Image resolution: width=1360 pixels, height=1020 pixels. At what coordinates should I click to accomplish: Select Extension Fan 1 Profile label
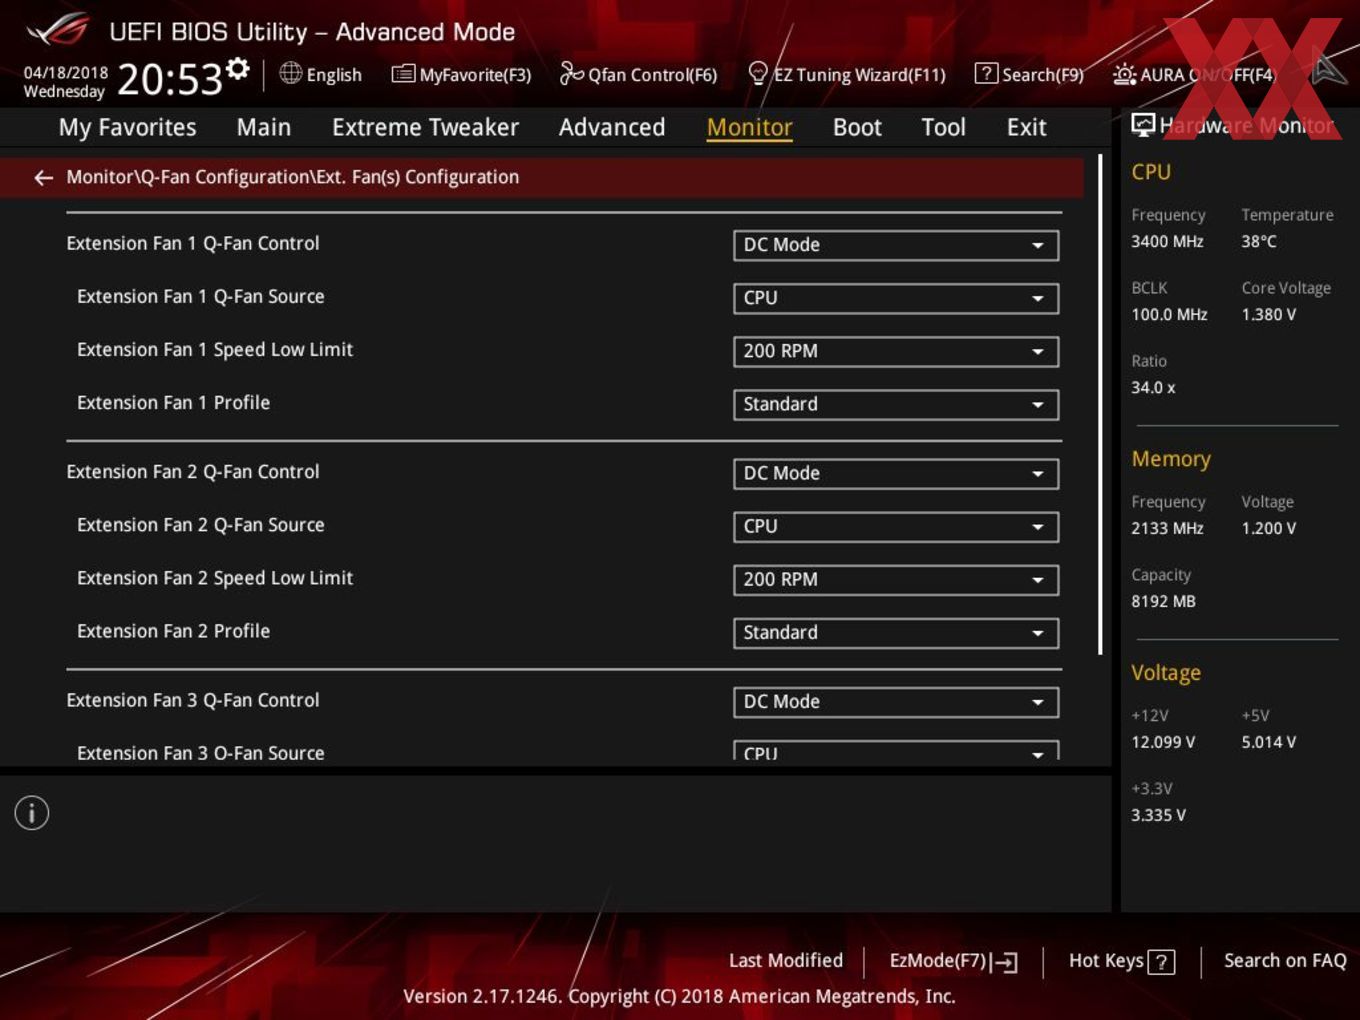tap(173, 403)
